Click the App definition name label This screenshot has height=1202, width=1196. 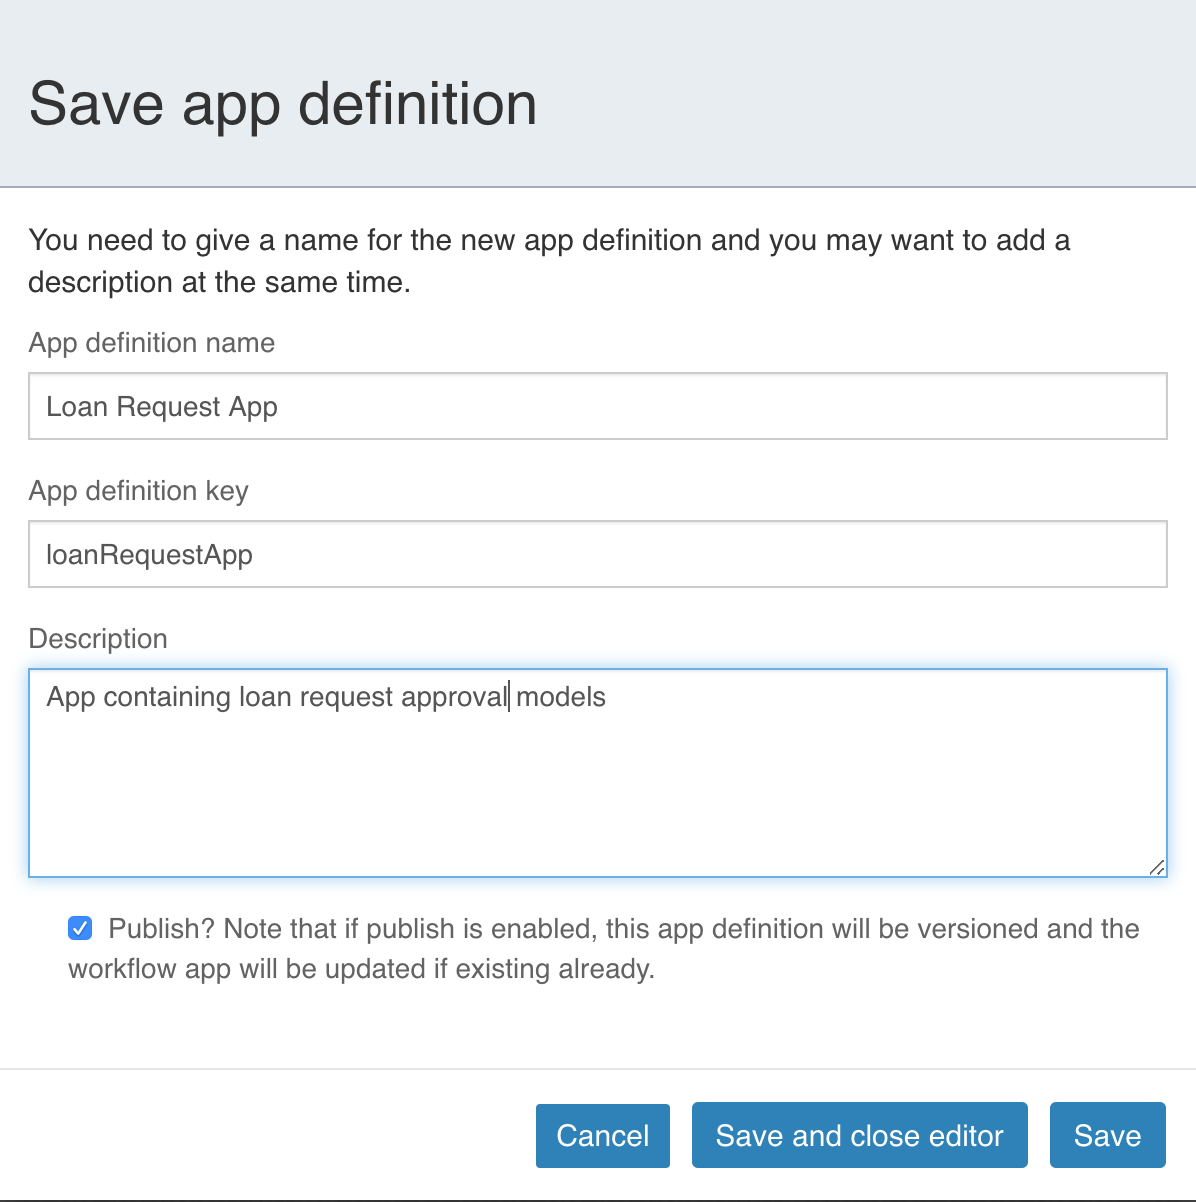click(x=152, y=343)
